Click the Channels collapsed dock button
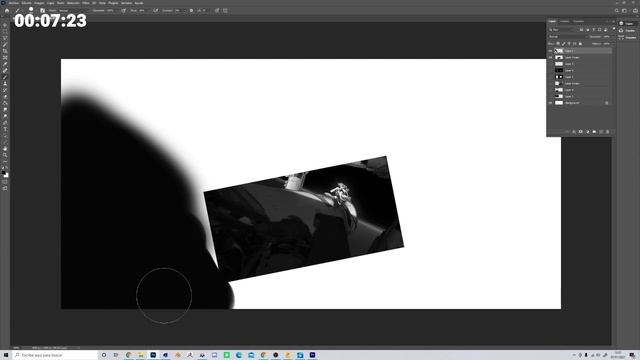Viewport: 640px width, 360px height. (627, 30)
